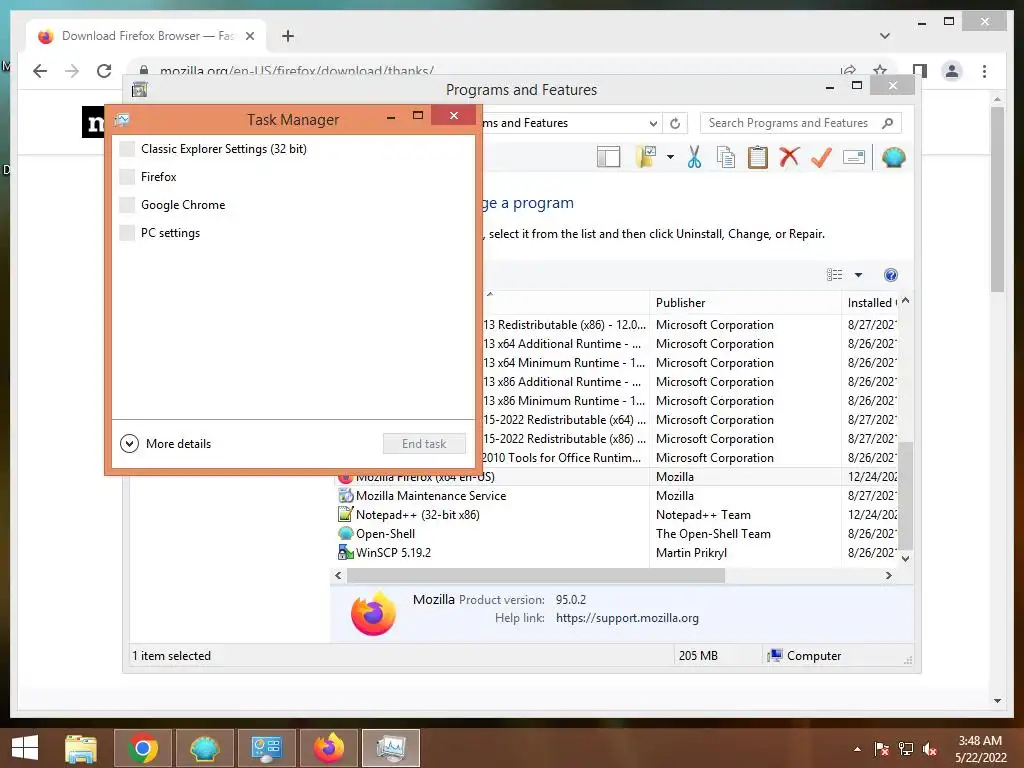Open Chrome tab search chevron

(x=885, y=36)
